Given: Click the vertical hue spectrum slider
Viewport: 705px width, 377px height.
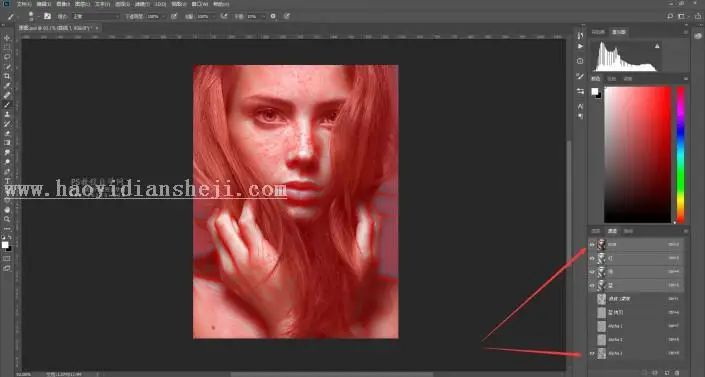Looking at the screenshot, I should point(681,155).
